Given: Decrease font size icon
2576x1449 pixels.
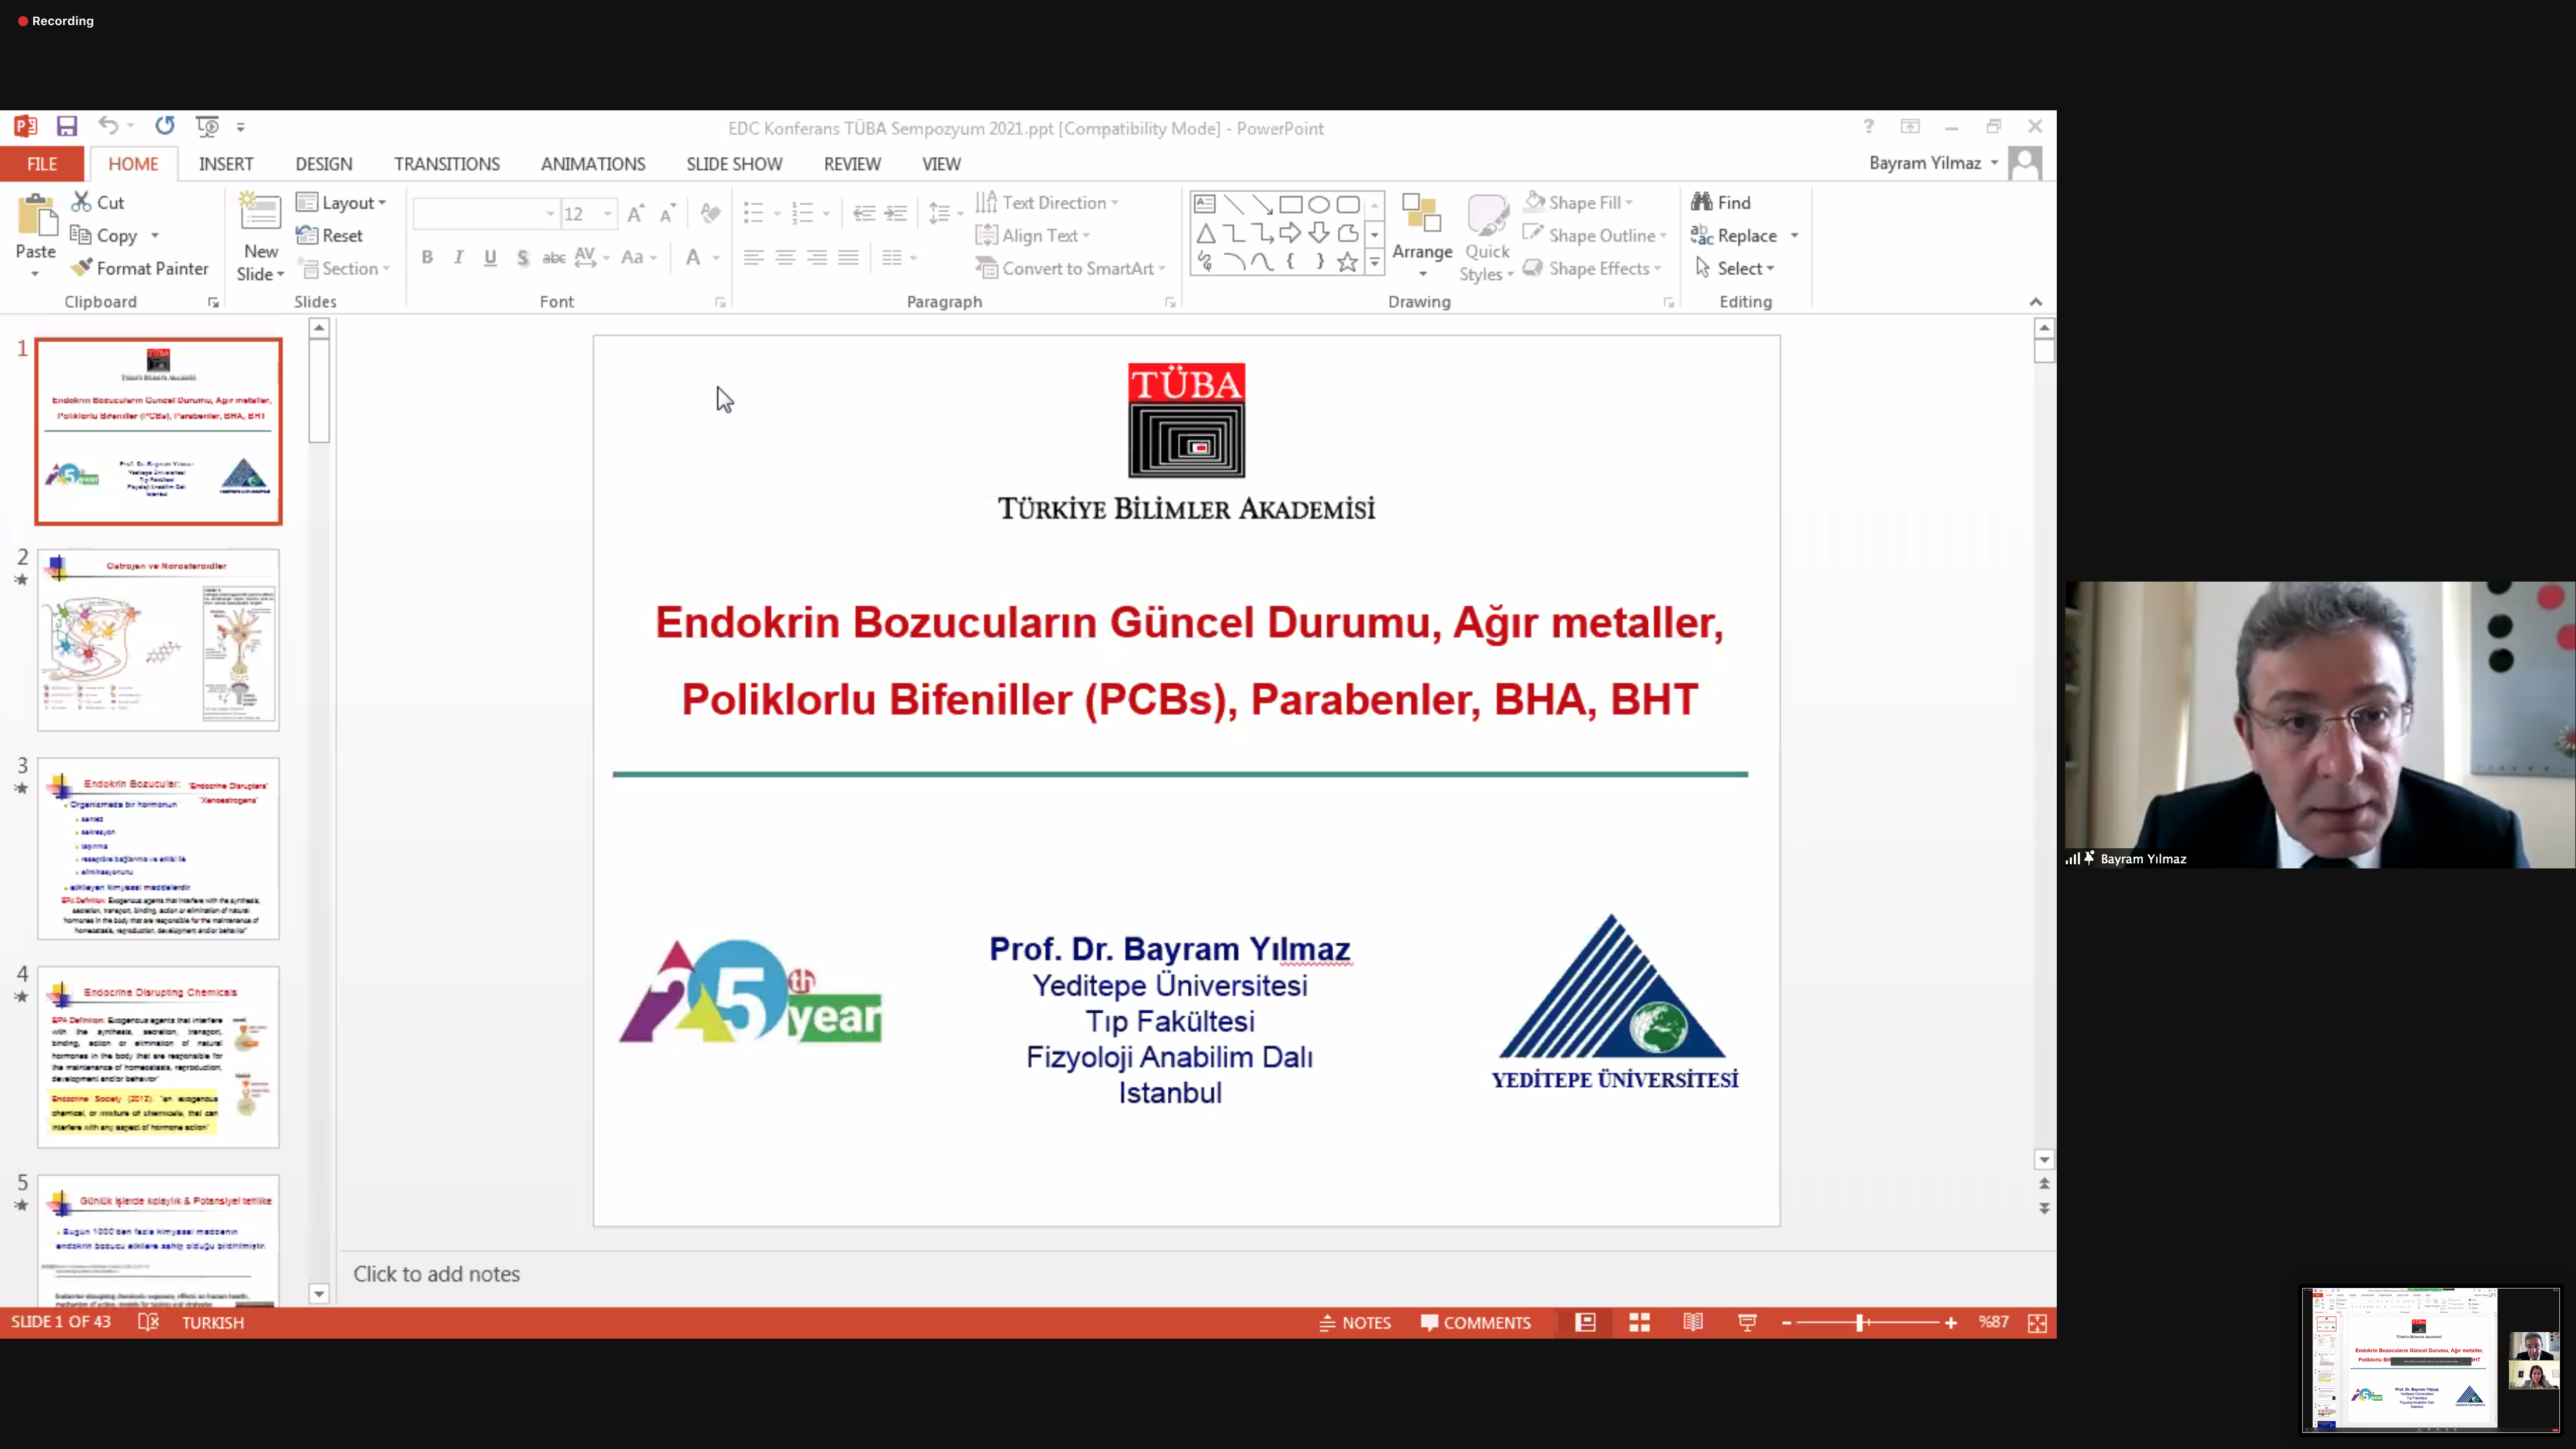Looking at the screenshot, I should 667,213.
